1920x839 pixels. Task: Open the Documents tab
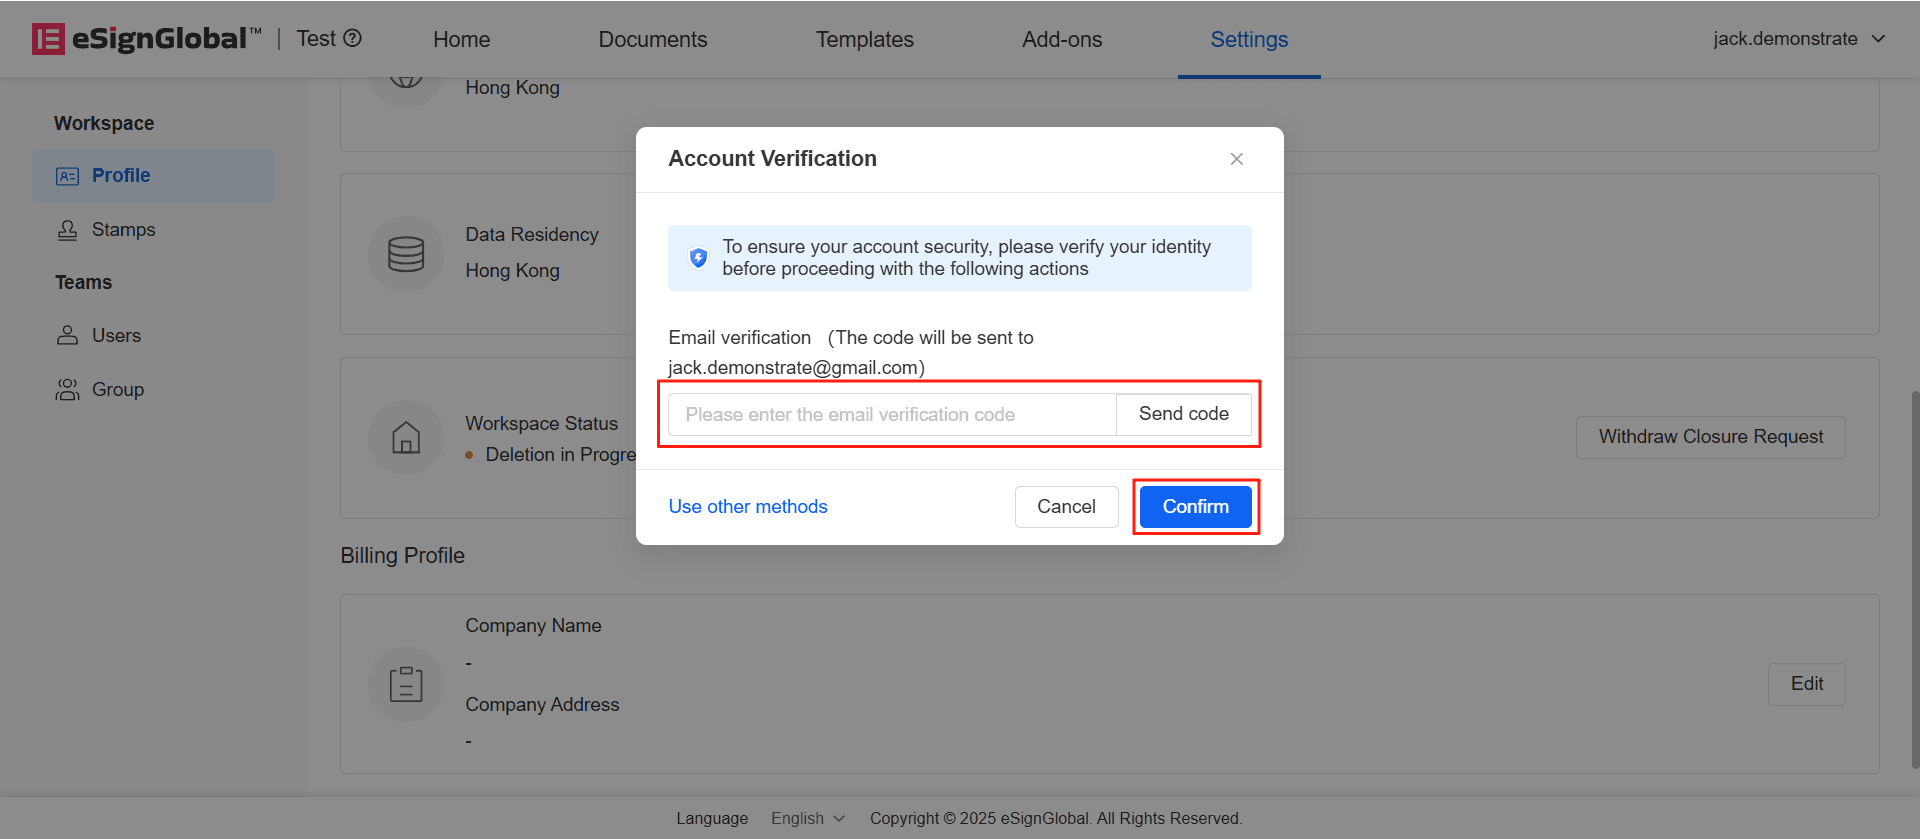[653, 40]
